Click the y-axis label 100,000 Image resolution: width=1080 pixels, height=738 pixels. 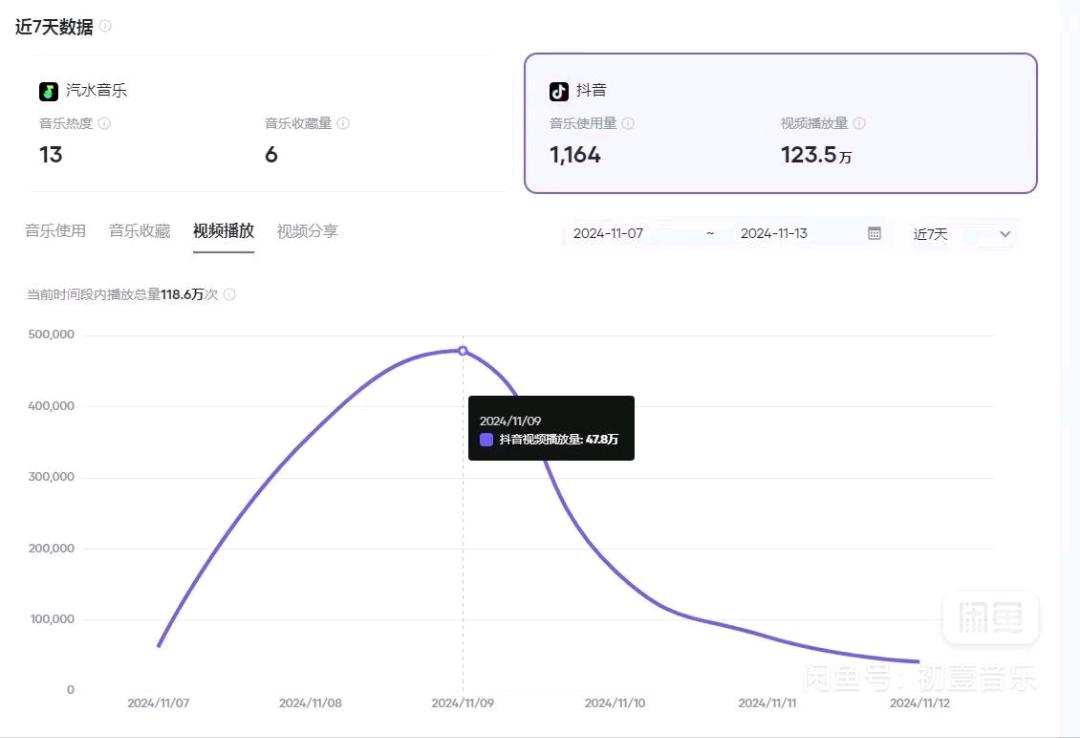[x=52, y=619]
